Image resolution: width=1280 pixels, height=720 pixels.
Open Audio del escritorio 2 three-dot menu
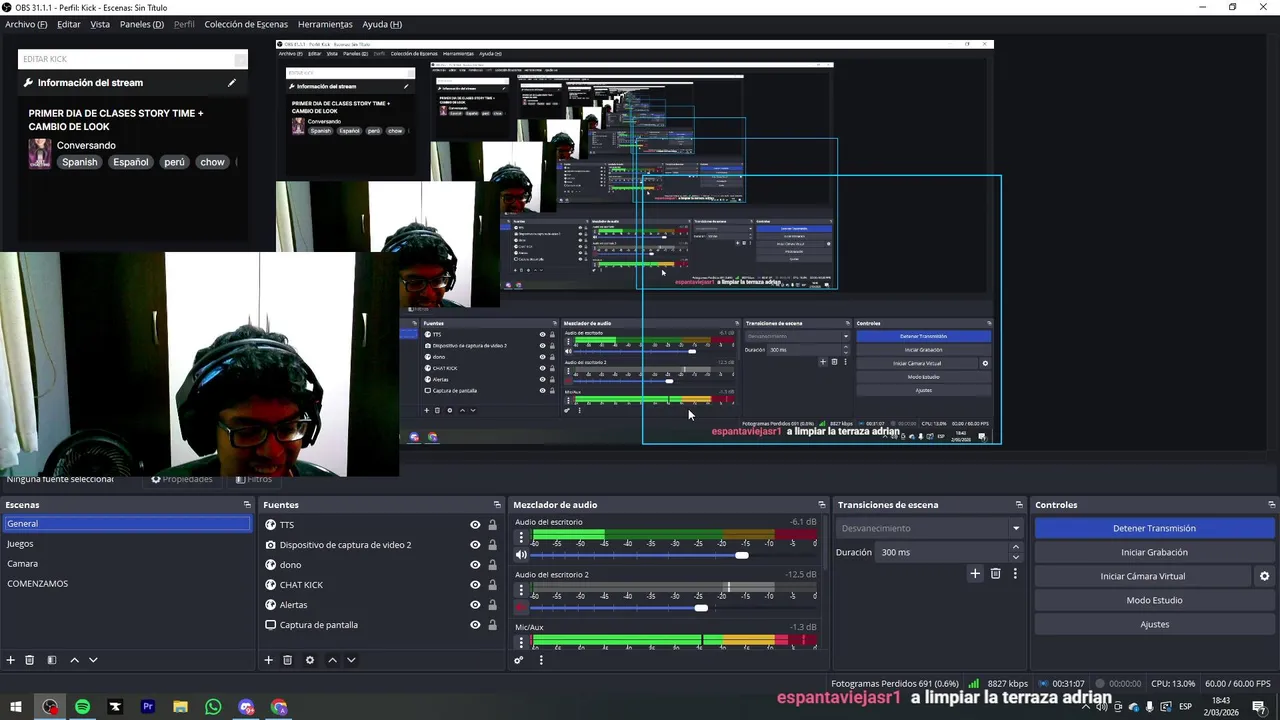click(x=521, y=590)
